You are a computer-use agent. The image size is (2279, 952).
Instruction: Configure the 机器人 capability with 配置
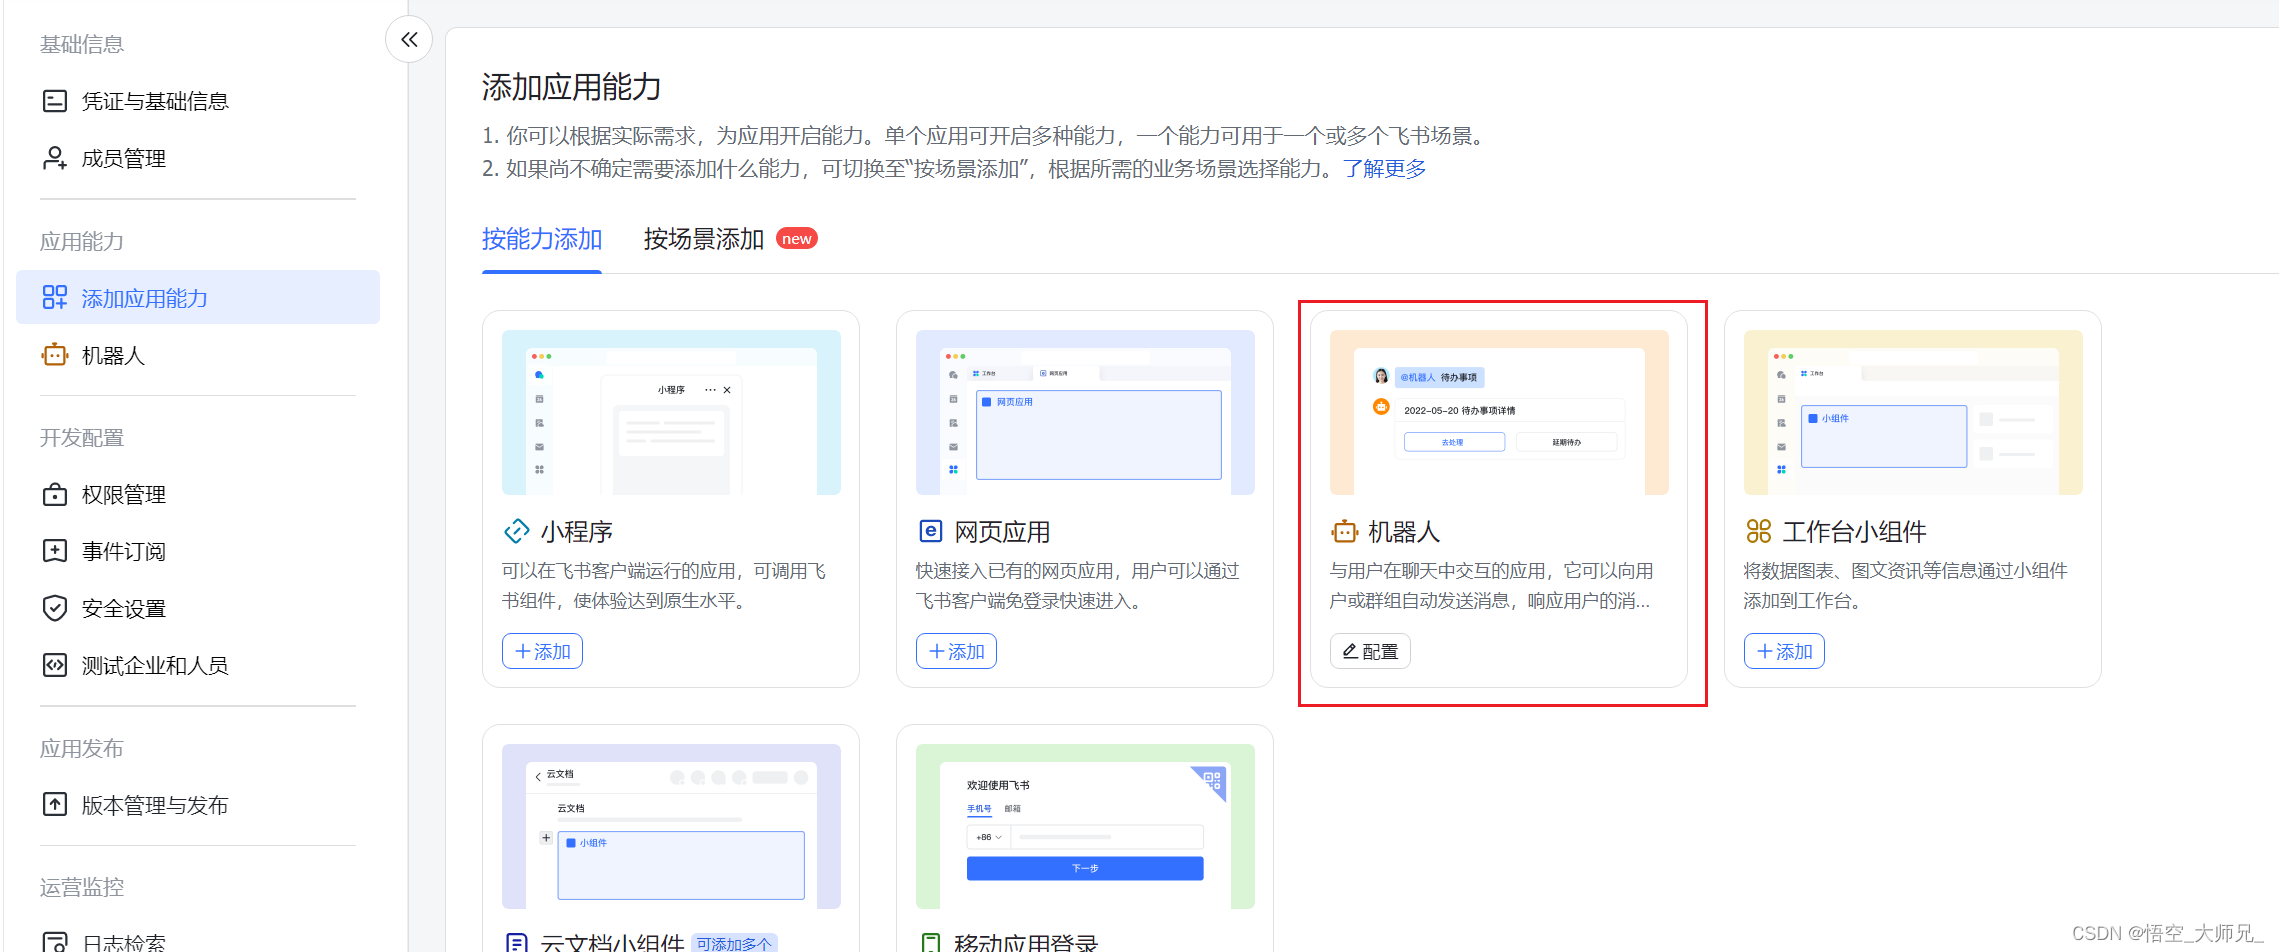tap(1370, 651)
